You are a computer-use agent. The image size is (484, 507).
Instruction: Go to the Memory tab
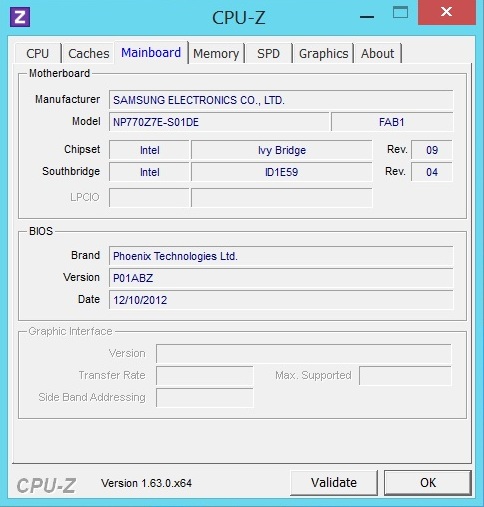tap(216, 53)
